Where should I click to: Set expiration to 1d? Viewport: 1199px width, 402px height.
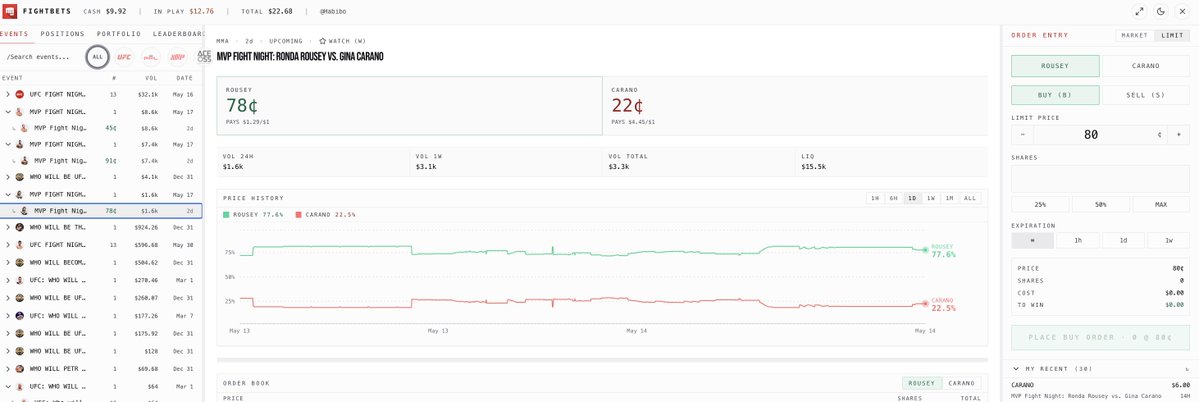pyautogui.click(x=1123, y=240)
